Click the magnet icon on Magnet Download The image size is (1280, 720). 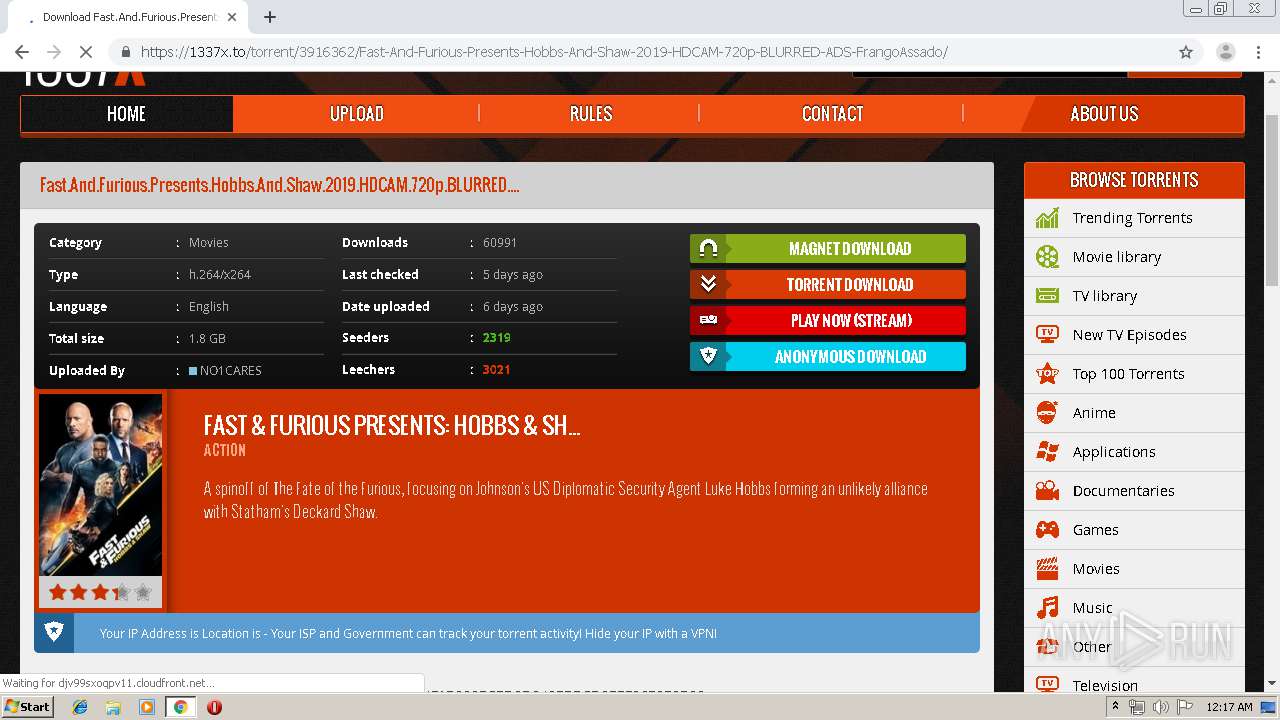(708, 248)
